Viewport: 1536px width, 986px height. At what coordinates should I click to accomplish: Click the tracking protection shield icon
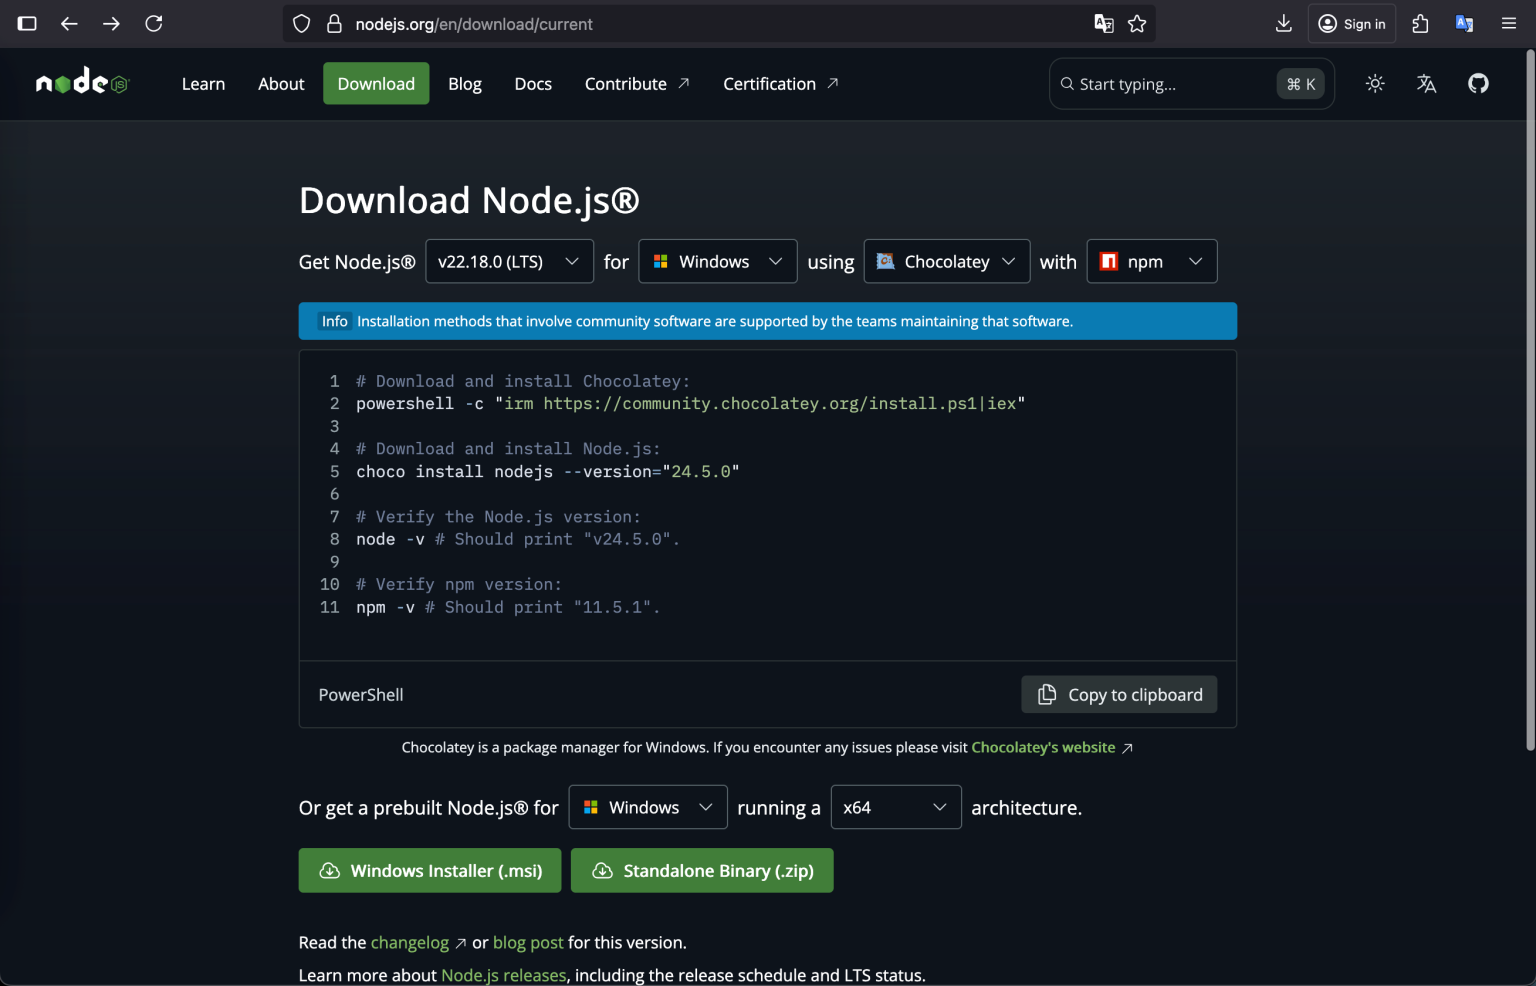301,23
